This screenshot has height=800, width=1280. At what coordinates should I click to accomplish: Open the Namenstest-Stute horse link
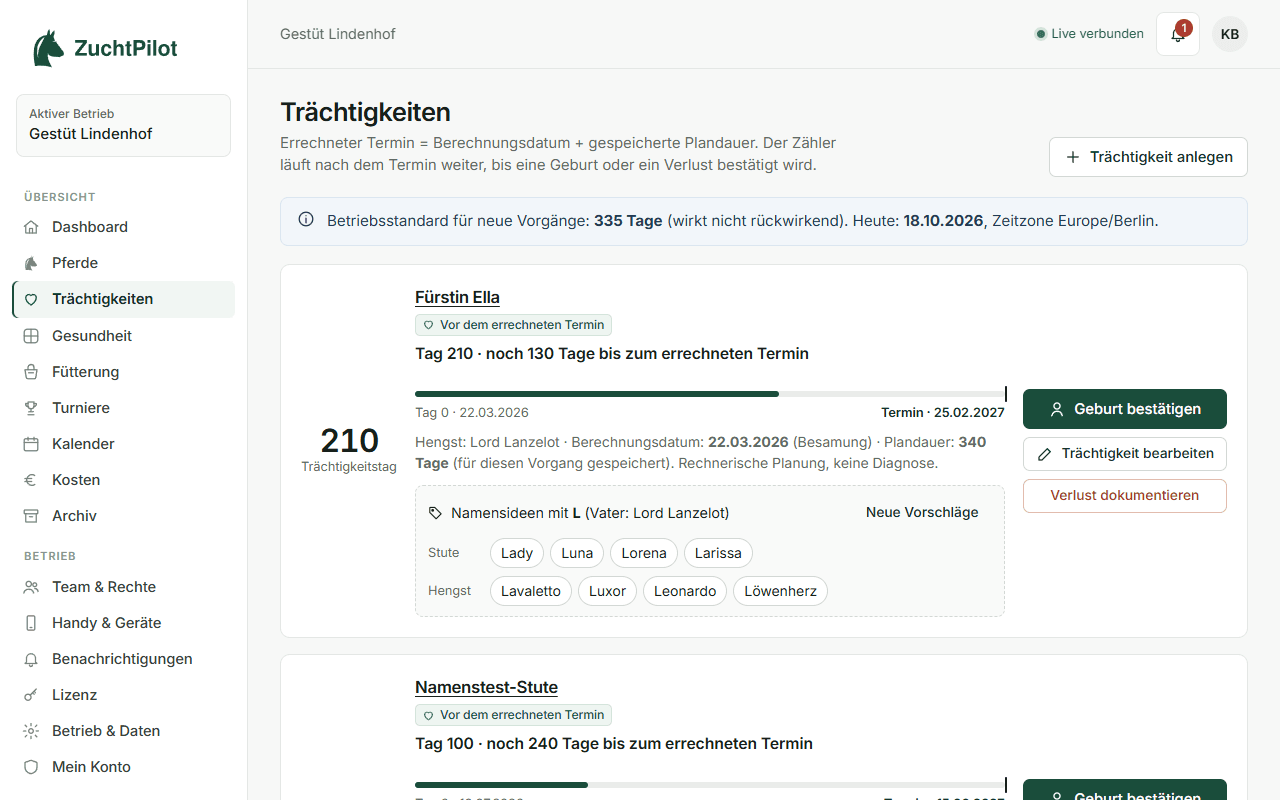486,687
